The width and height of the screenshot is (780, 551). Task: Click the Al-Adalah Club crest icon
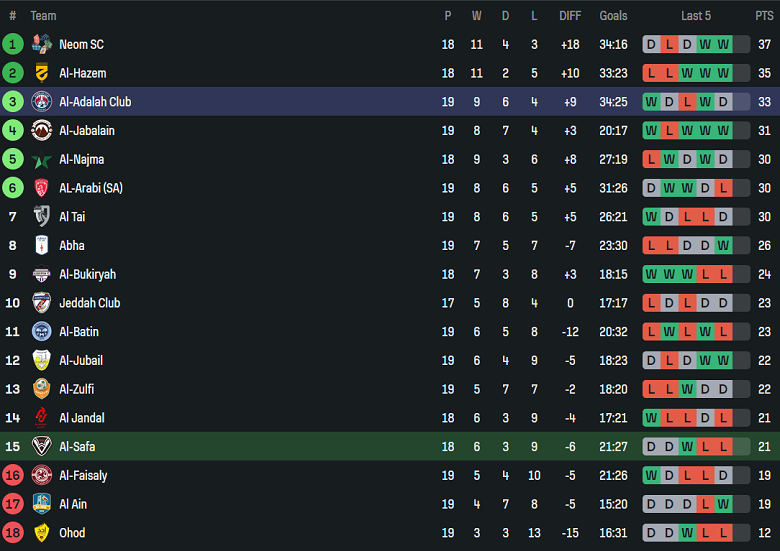42,102
